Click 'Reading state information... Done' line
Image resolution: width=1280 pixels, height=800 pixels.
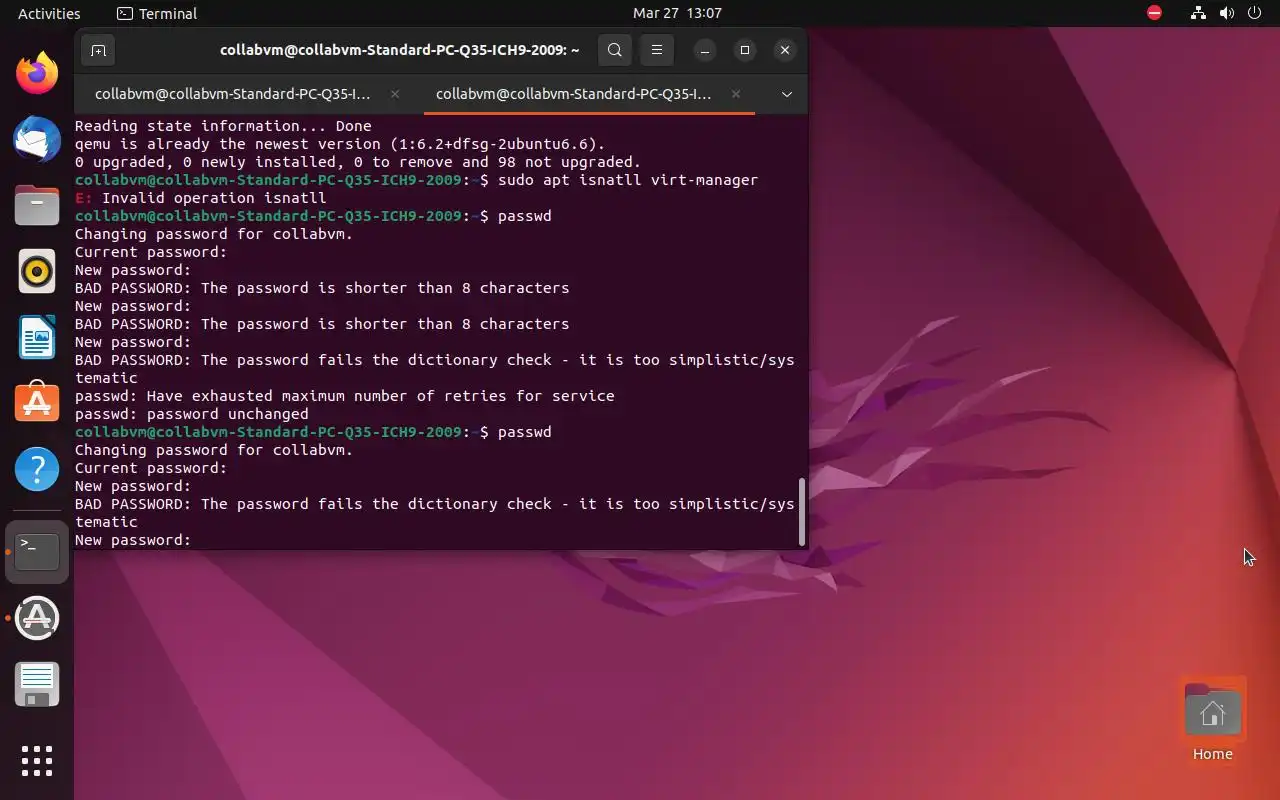click(223, 126)
